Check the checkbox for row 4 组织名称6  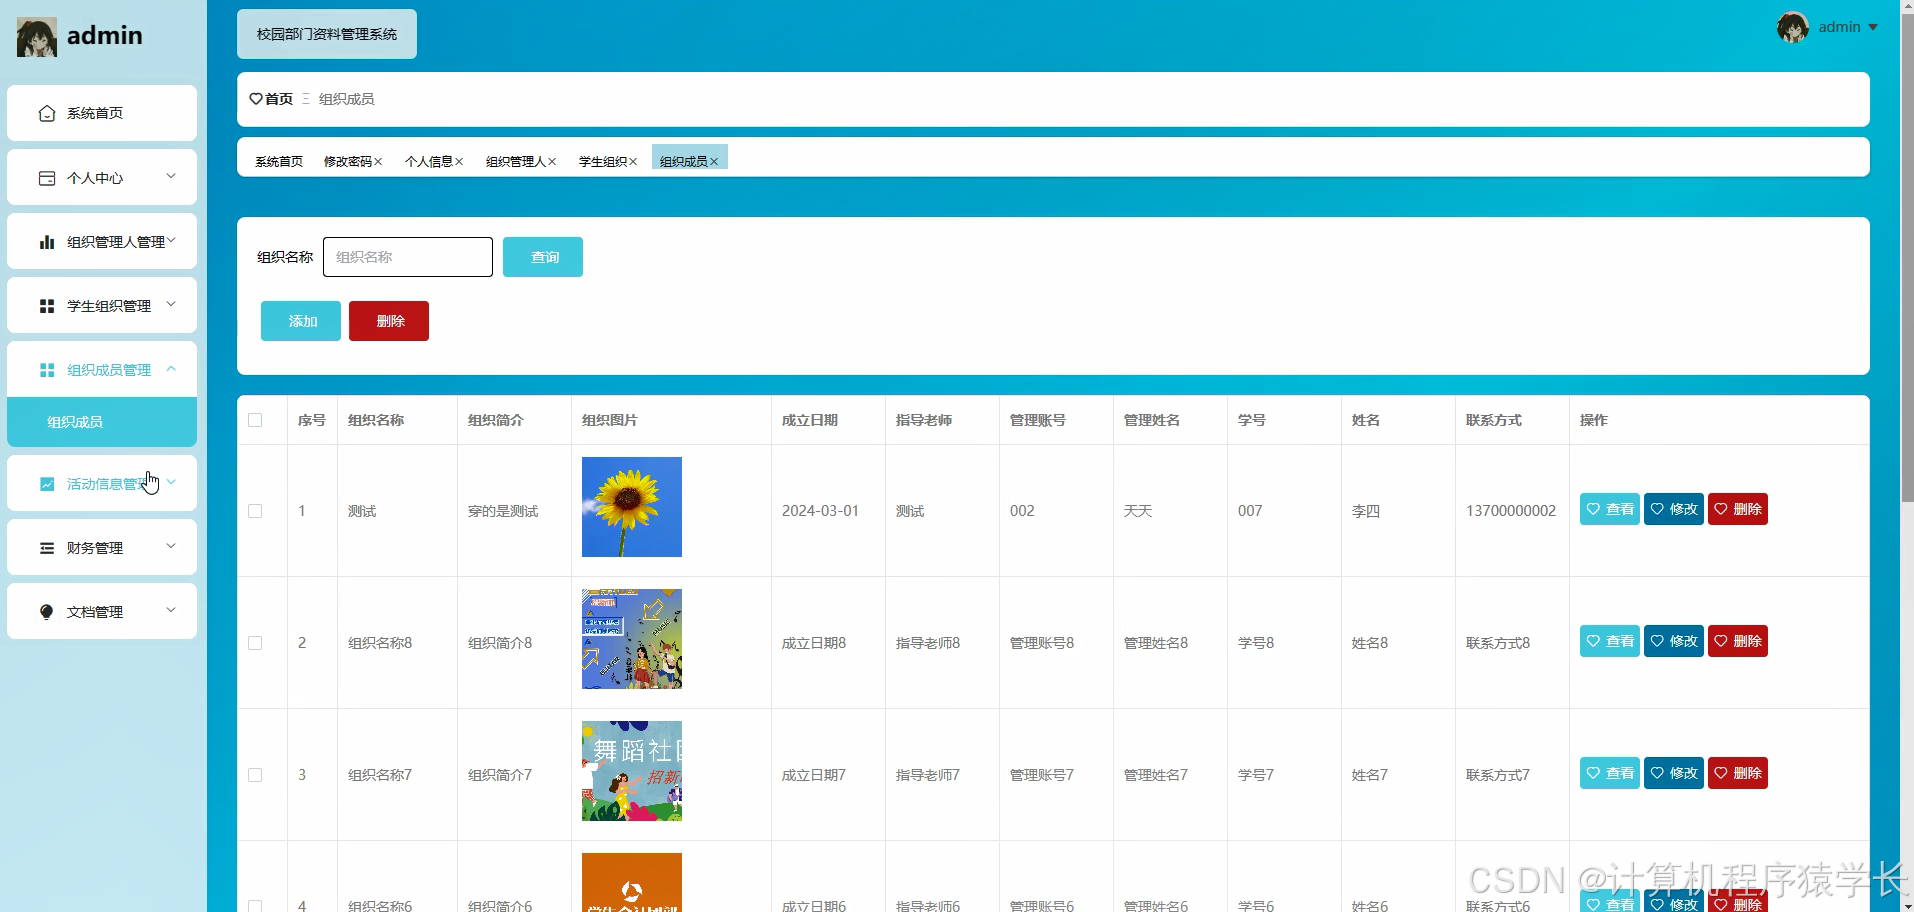pos(255,906)
